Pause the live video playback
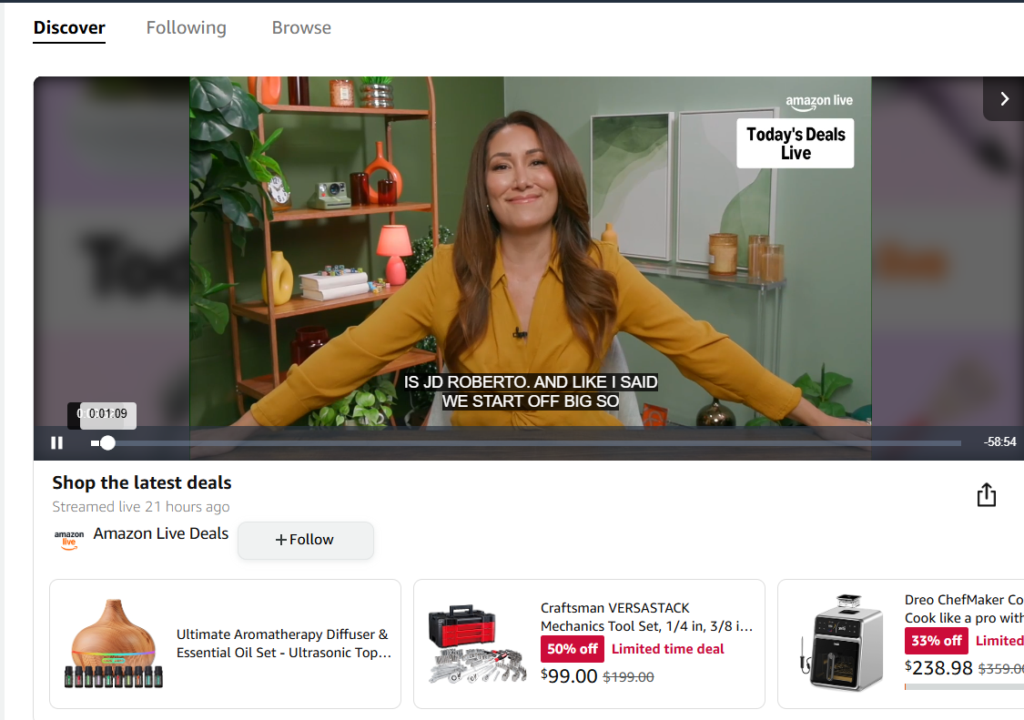1024x720 pixels. (57, 443)
